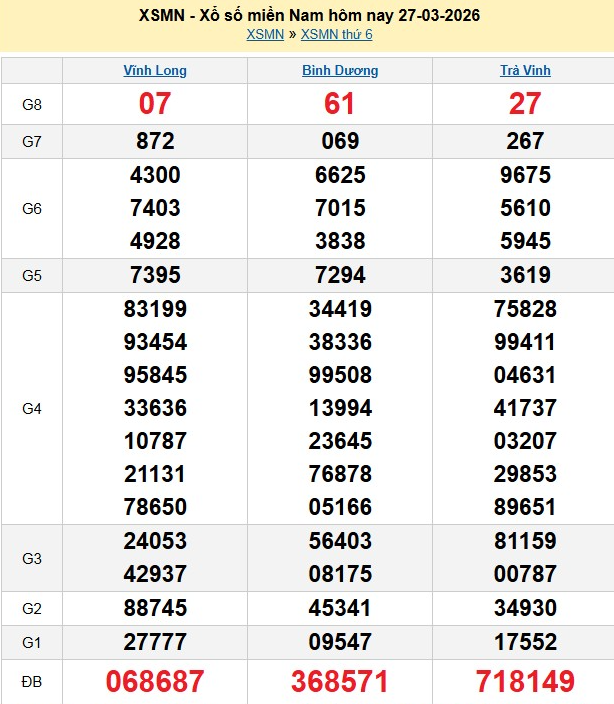The image size is (614, 704).
Task: Open the Bình Dương province link
Action: click(x=340, y=71)
